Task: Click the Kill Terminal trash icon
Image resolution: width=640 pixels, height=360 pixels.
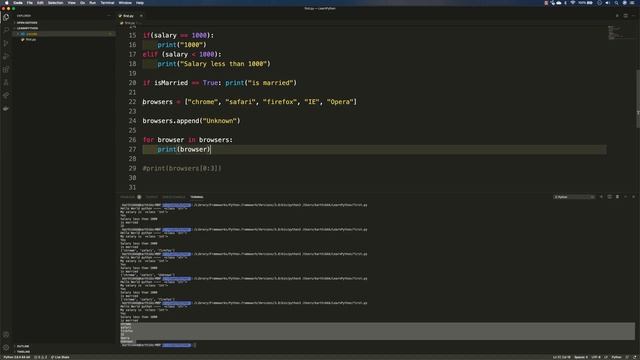Action: [x=618, y=197]
